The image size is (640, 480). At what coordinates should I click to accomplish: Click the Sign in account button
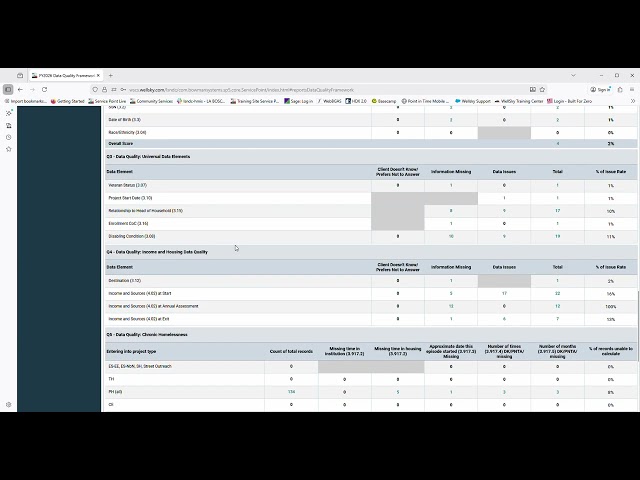tap(600, 89)
